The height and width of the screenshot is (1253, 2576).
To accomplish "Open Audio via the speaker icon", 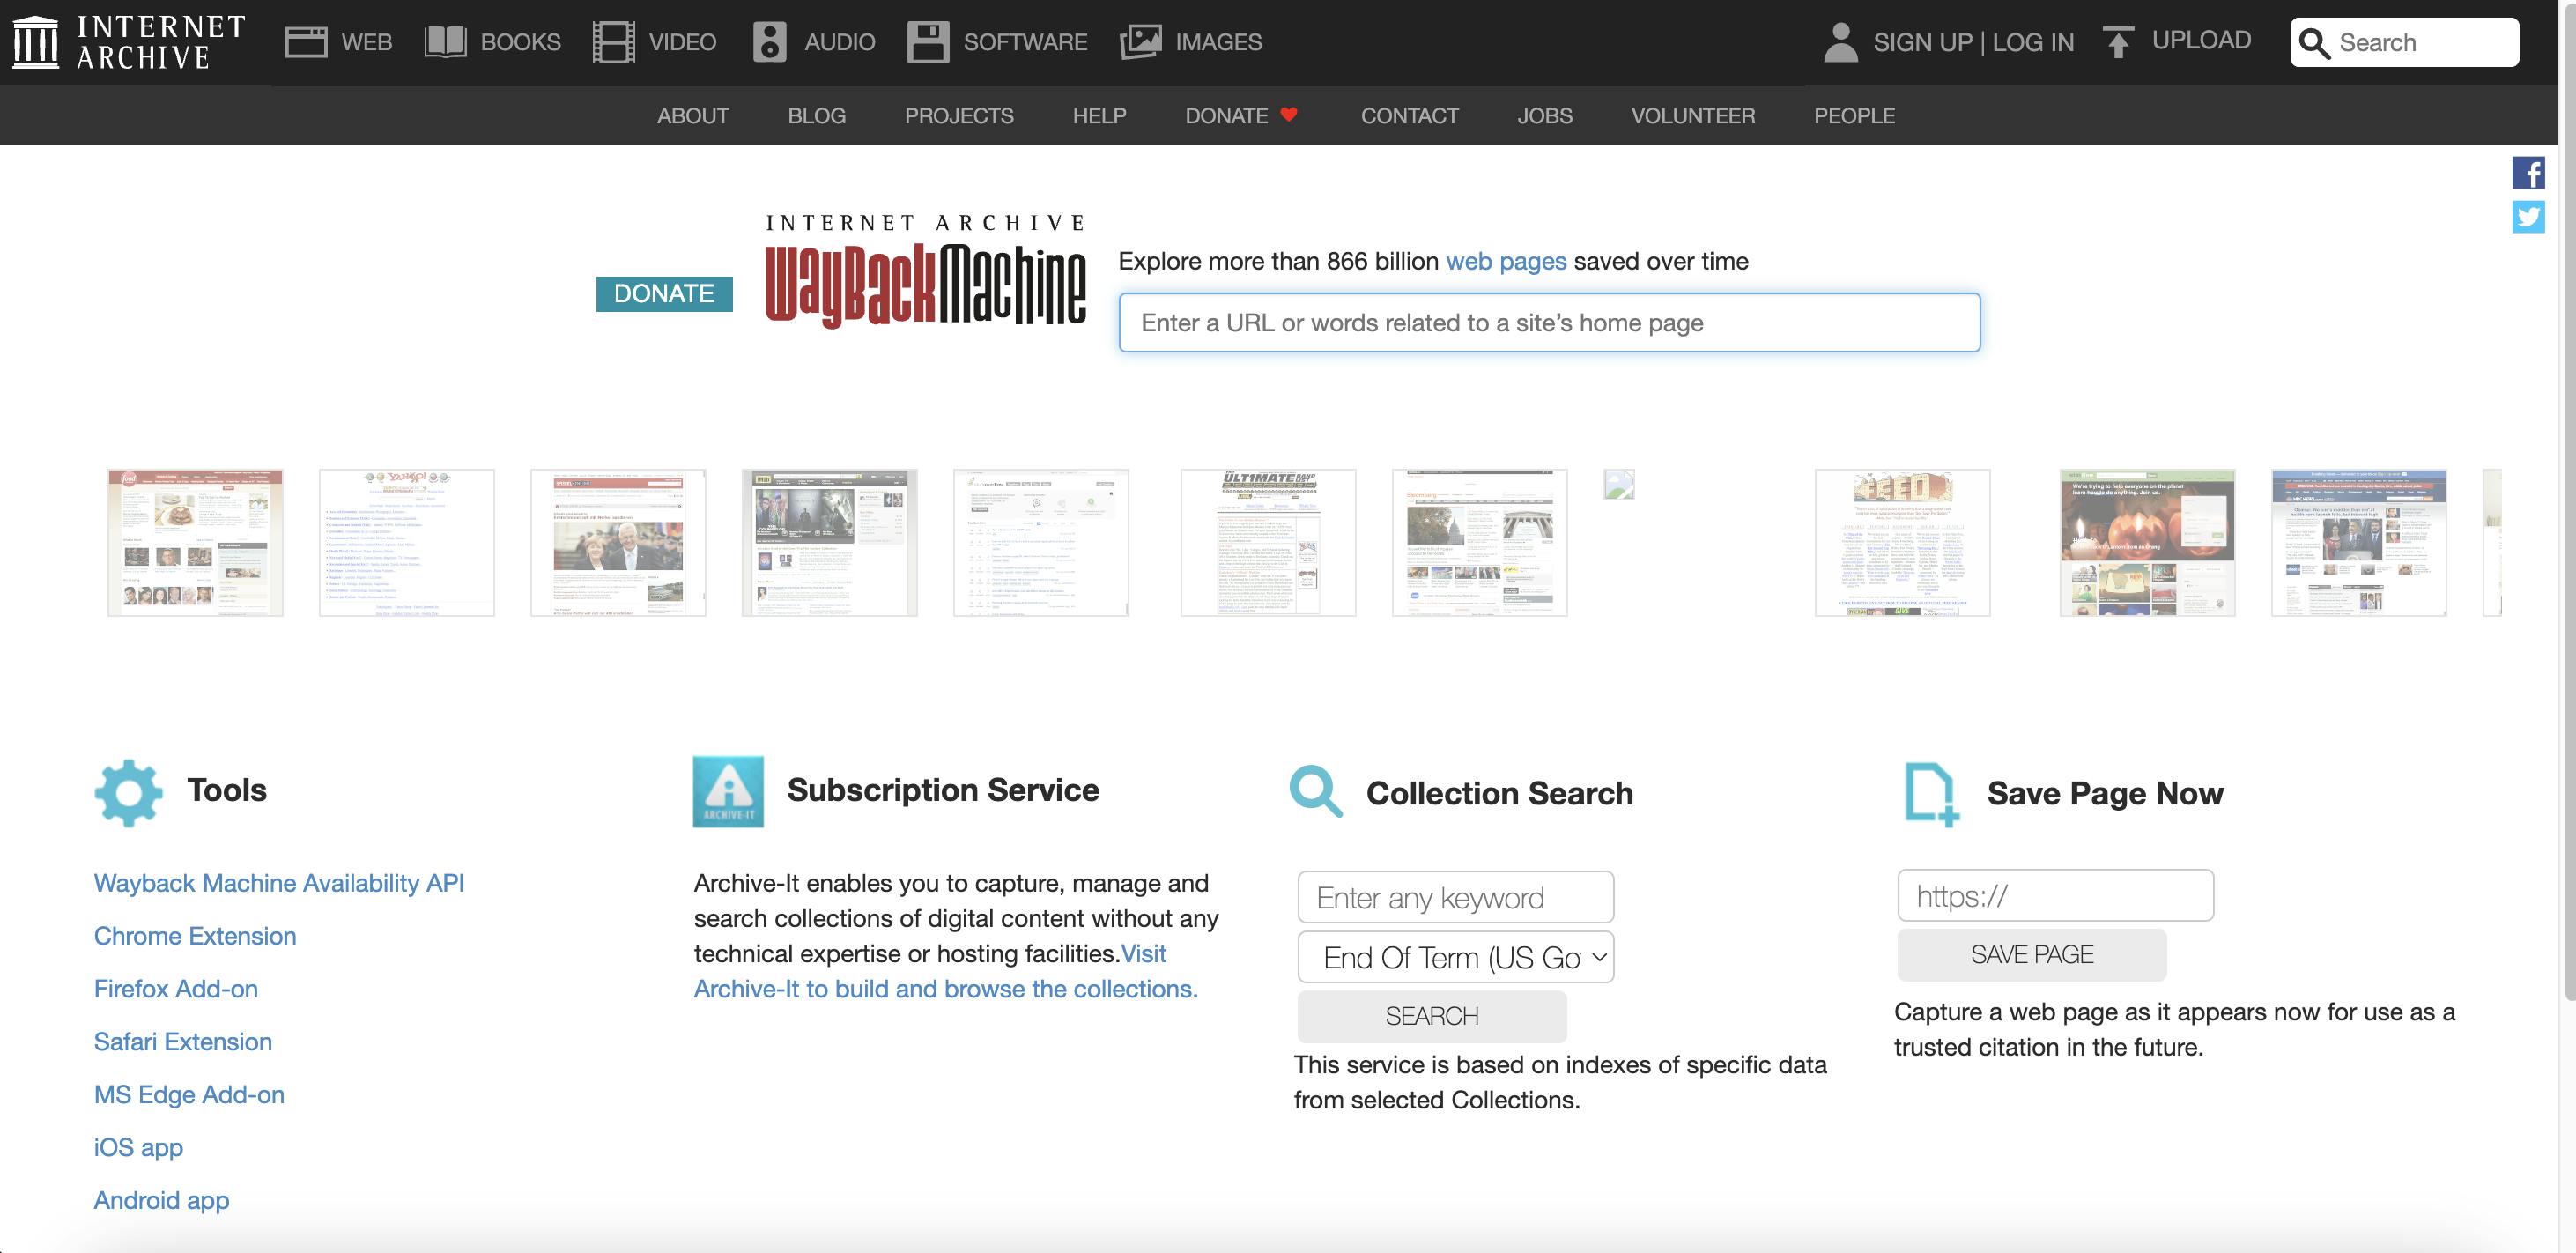I will click(x=770, y=41).
